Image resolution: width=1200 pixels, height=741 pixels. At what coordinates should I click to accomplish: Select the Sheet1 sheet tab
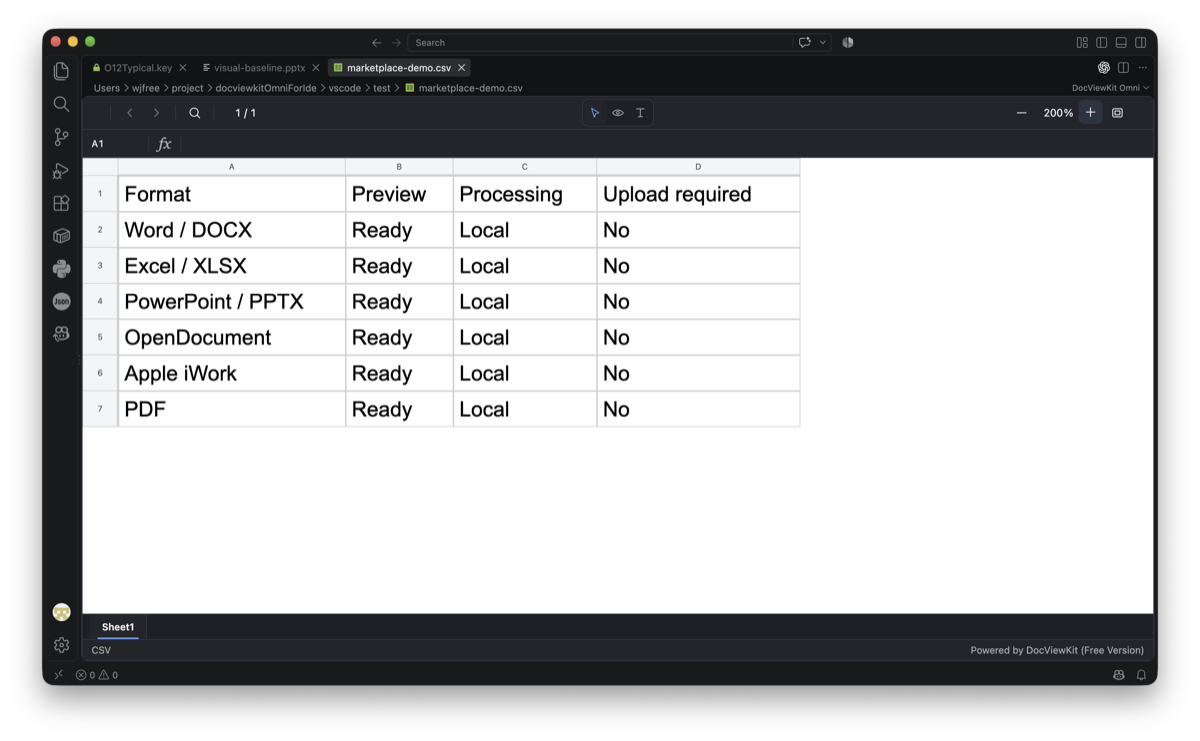[x=118, y=627]
